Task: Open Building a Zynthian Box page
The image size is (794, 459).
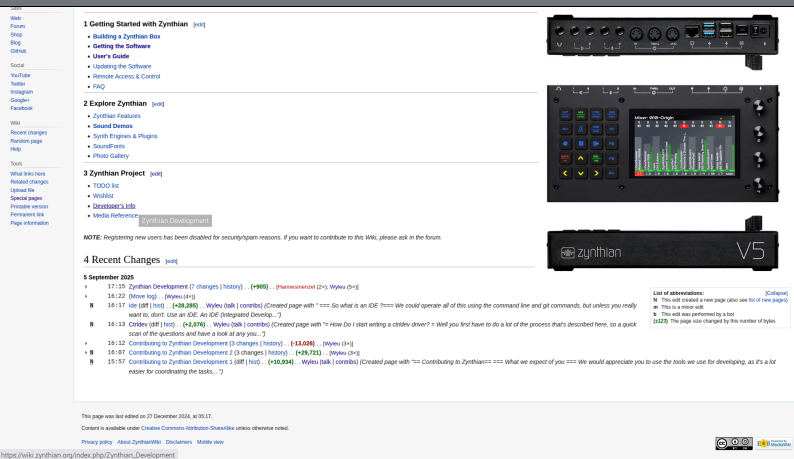Action: pyautogui.click(x=126, y=36)
